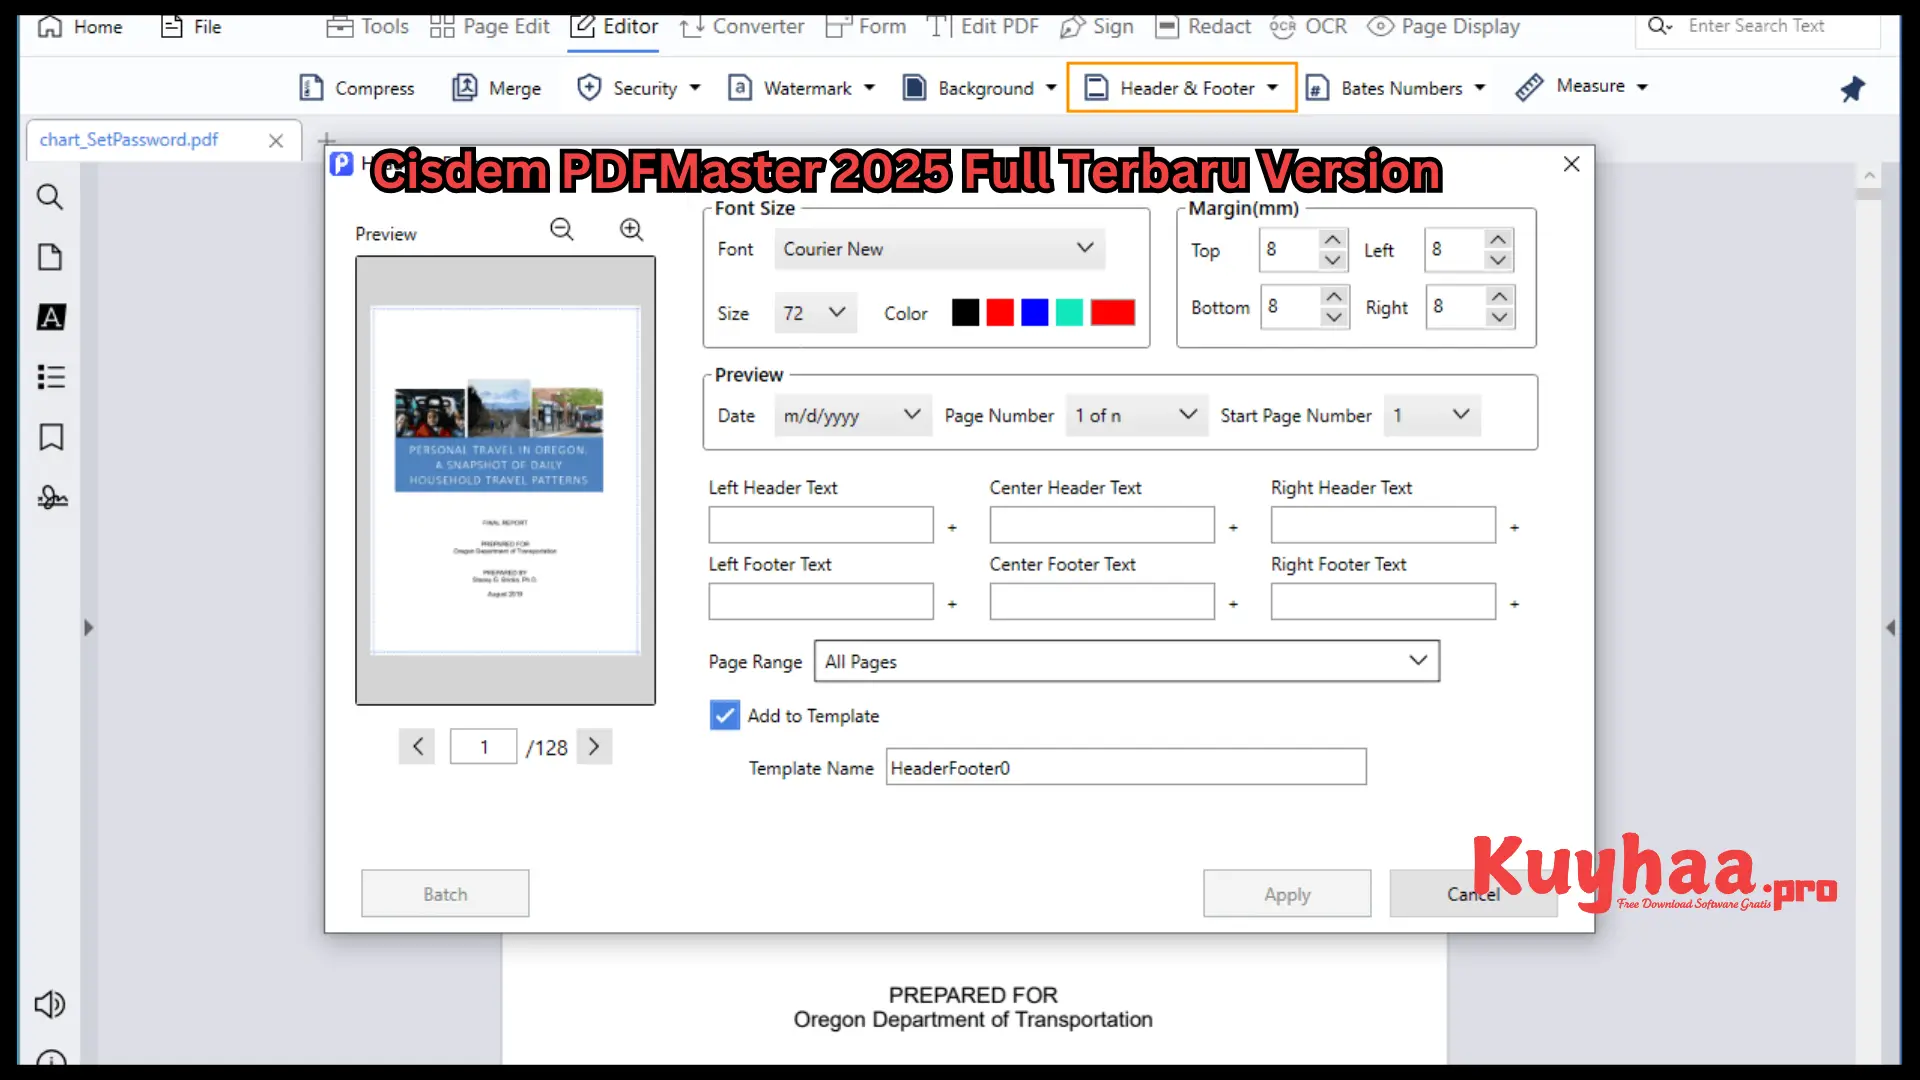Go to next page with right arrow
Image resolution: width=1920 pixels, height=1080 pixels.
pyautogui.click(x=594, y=746)
